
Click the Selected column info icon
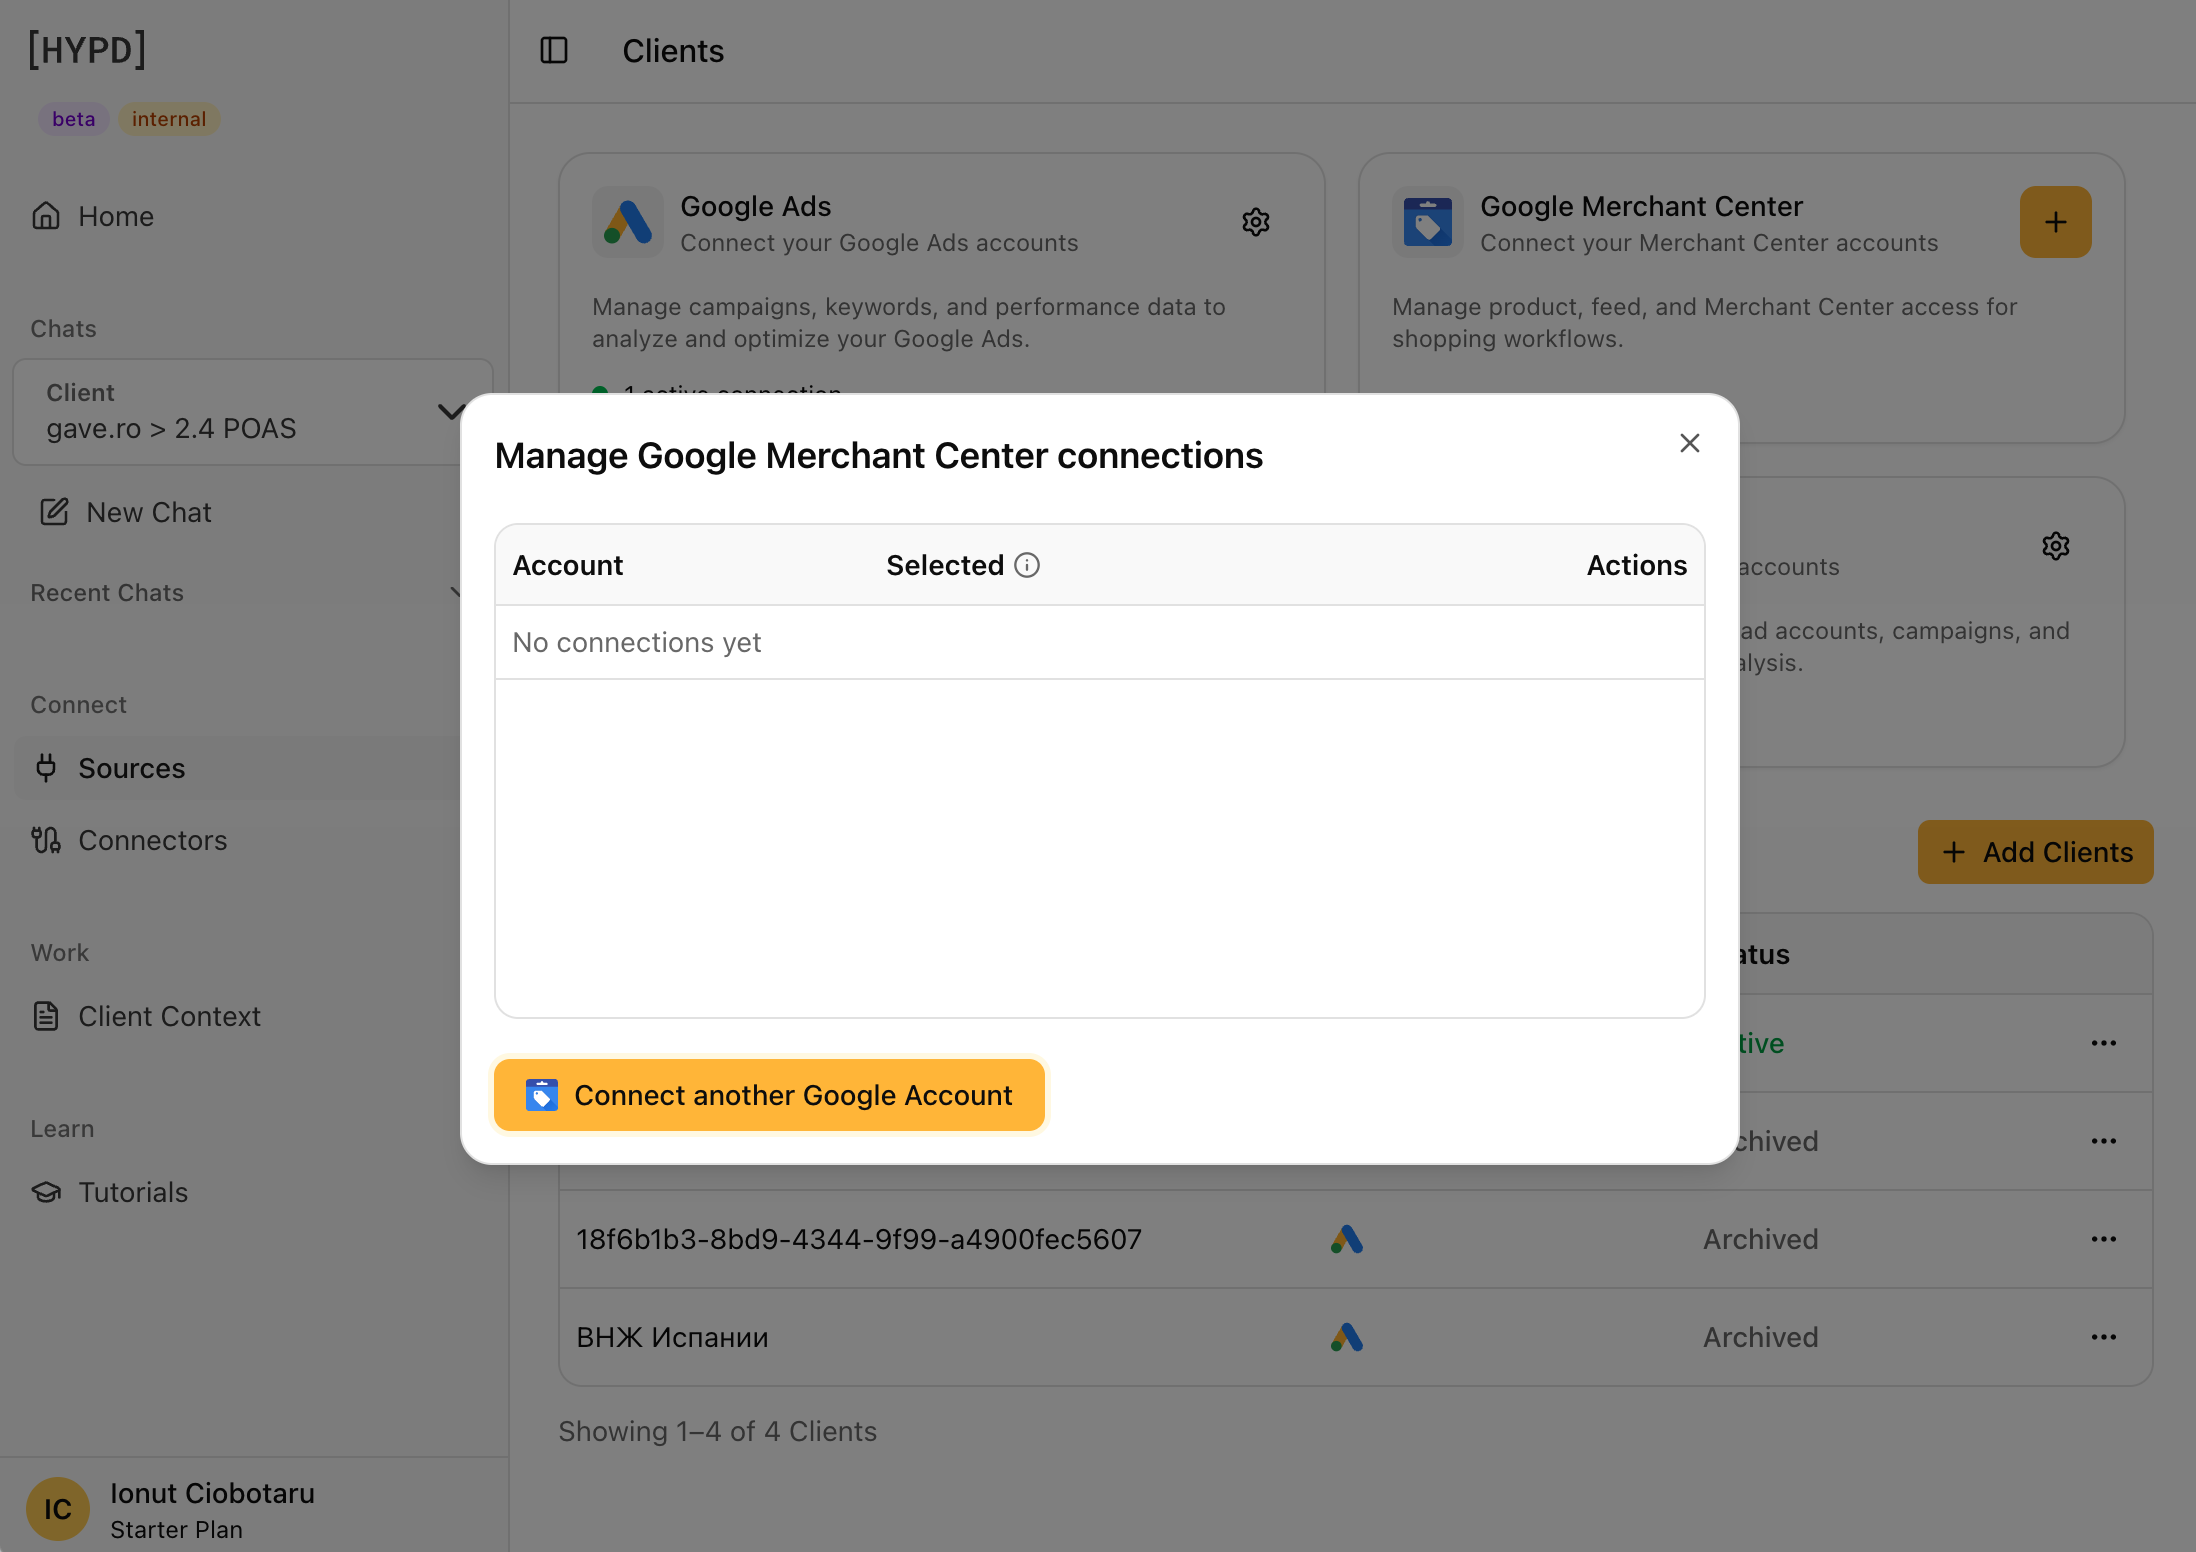point(1027,565)
